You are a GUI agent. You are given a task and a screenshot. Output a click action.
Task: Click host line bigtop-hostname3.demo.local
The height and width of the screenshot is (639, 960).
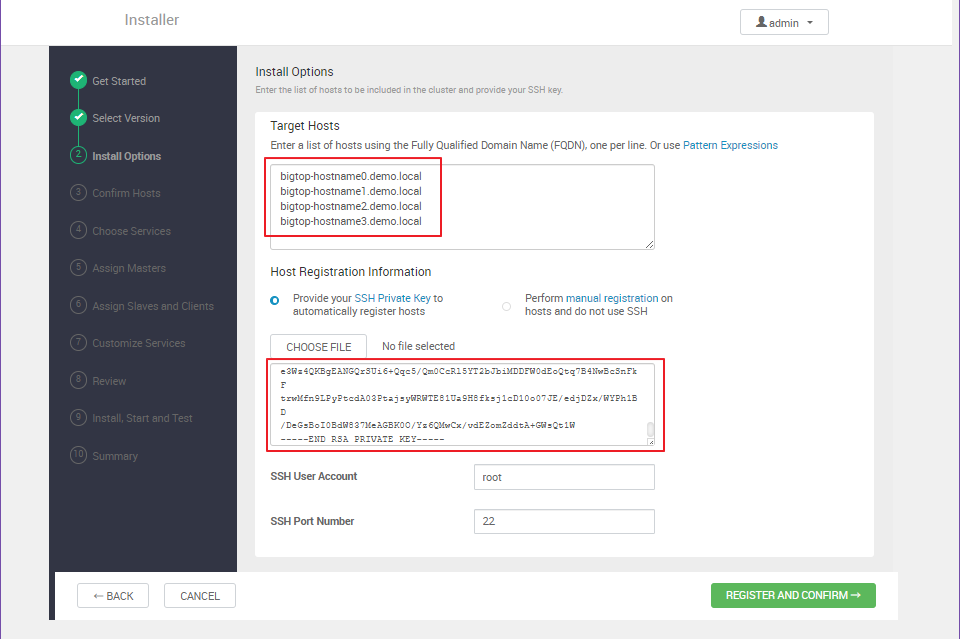click(x=351, y=221)
